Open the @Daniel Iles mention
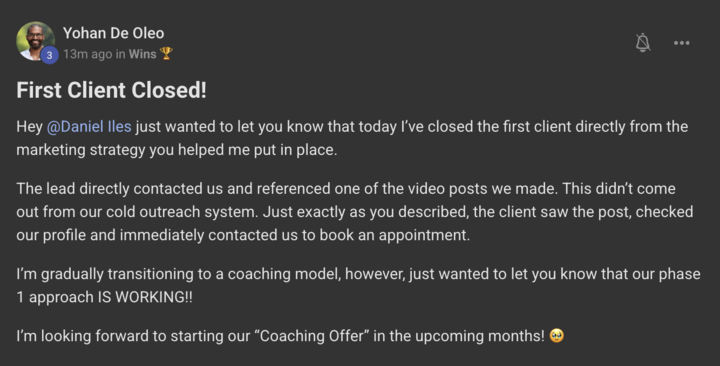The width and height of the screenshot is (720, 366). (89, 126)
